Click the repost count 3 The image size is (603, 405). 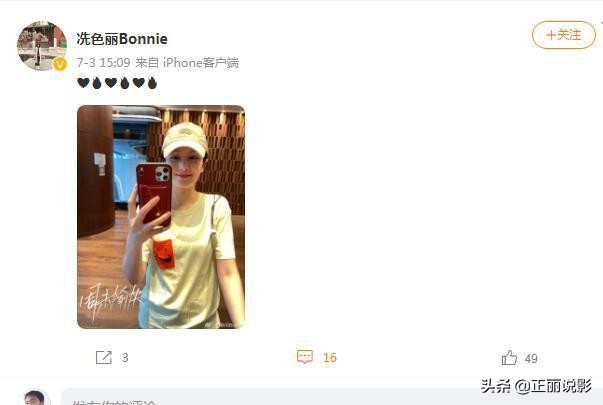(x=125, y=358)
